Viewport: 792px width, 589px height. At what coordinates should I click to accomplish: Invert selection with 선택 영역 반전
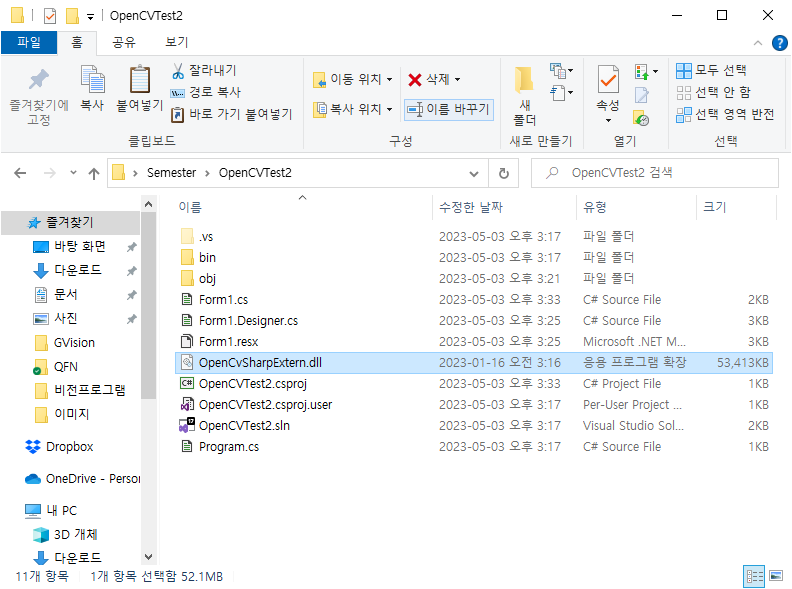(725, 114)
